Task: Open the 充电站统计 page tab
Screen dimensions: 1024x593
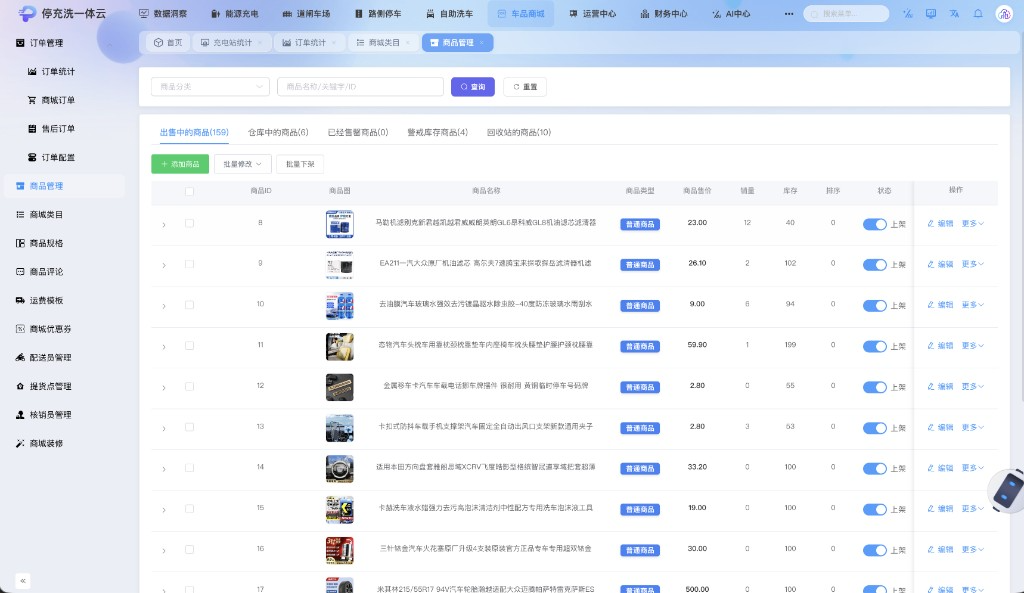Action: point(232,42)
